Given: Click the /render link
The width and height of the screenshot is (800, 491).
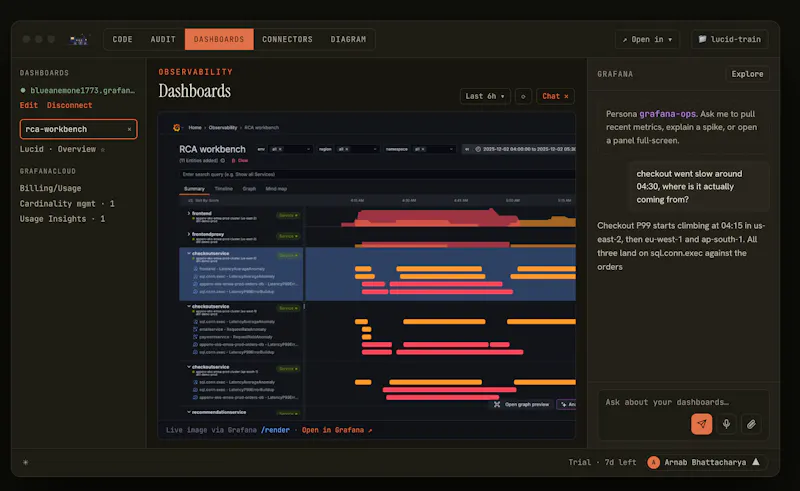Looking at the screenshot, I should [x=275, y=430].
